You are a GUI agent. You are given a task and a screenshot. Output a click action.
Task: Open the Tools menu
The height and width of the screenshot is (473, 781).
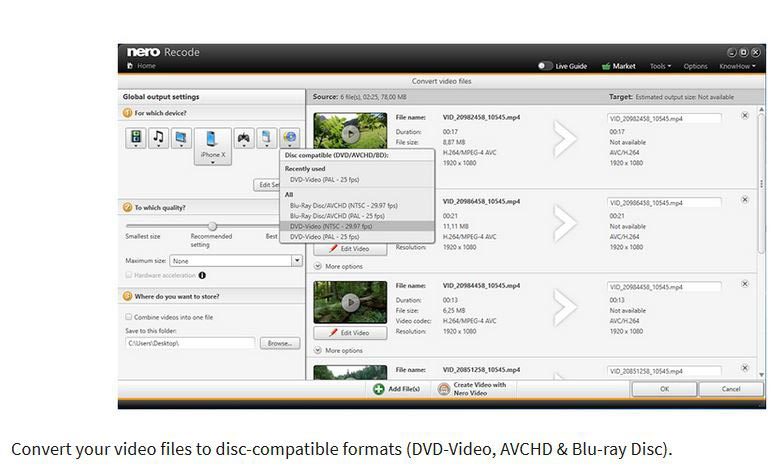click(x=660, y=66)
